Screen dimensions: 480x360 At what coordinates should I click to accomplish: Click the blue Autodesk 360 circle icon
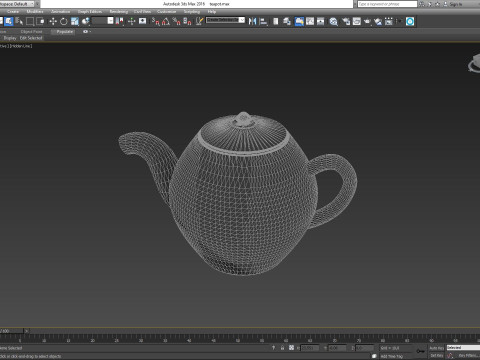tap(410, 21)
